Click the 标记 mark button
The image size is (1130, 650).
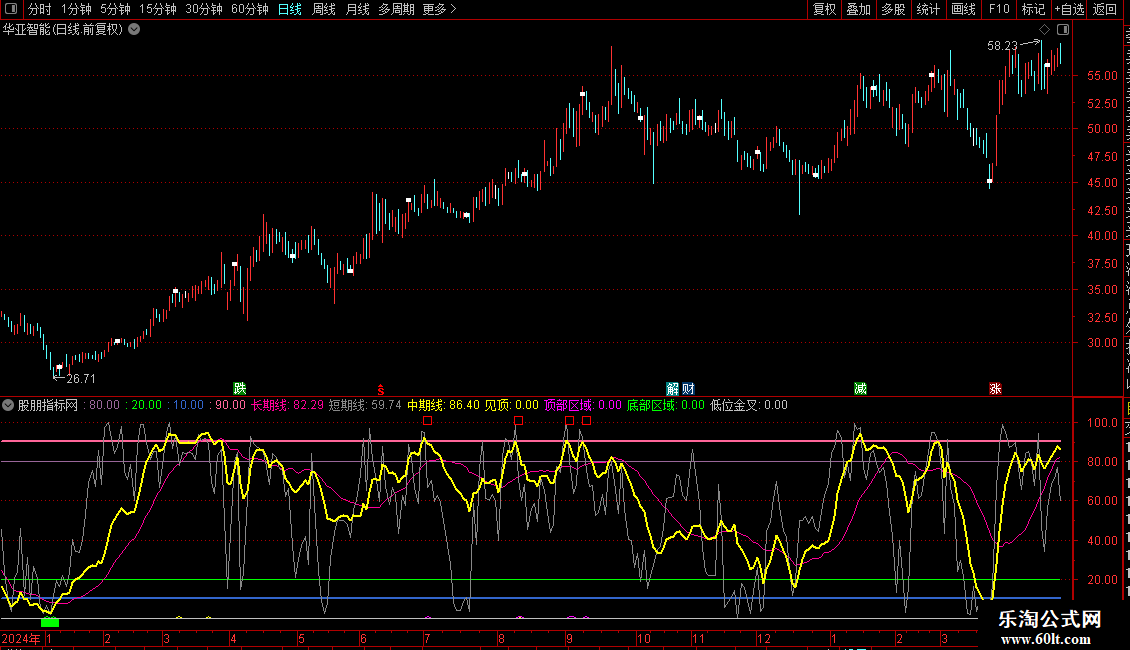click(1033, 9)
